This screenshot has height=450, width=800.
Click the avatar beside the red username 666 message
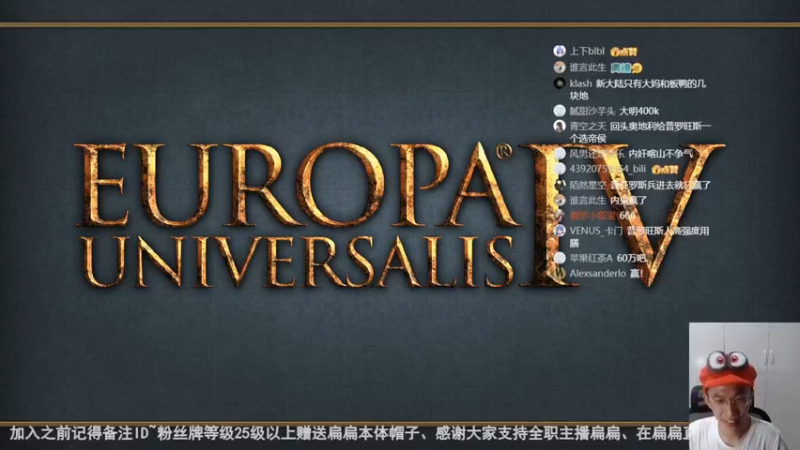tap(560, 215)
